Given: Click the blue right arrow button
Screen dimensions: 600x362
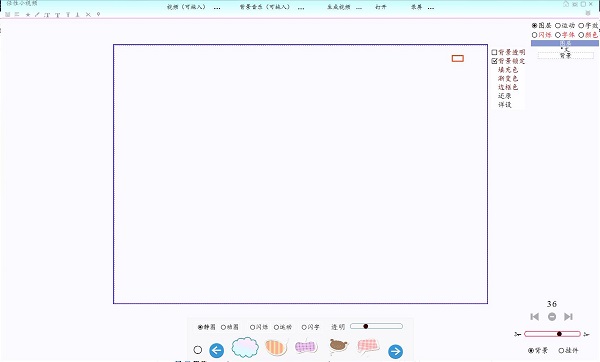Looking at the screenshot, I should point(395,351).
